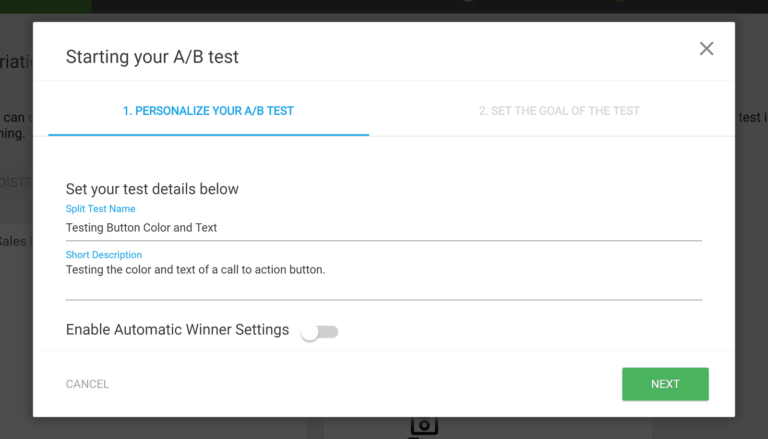
Task: Click the Enable Automatic Winner Settings label
Action: (177, 330)
